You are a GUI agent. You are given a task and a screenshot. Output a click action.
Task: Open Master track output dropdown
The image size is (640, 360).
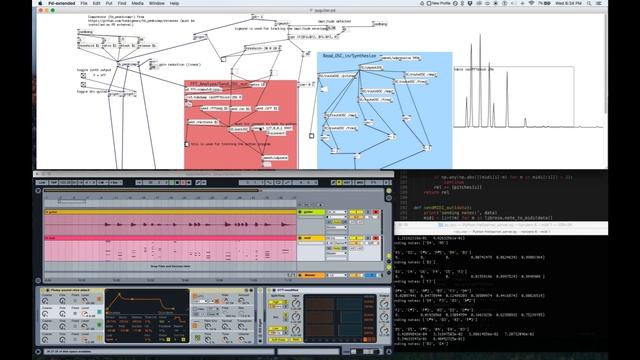pos(337,275)
